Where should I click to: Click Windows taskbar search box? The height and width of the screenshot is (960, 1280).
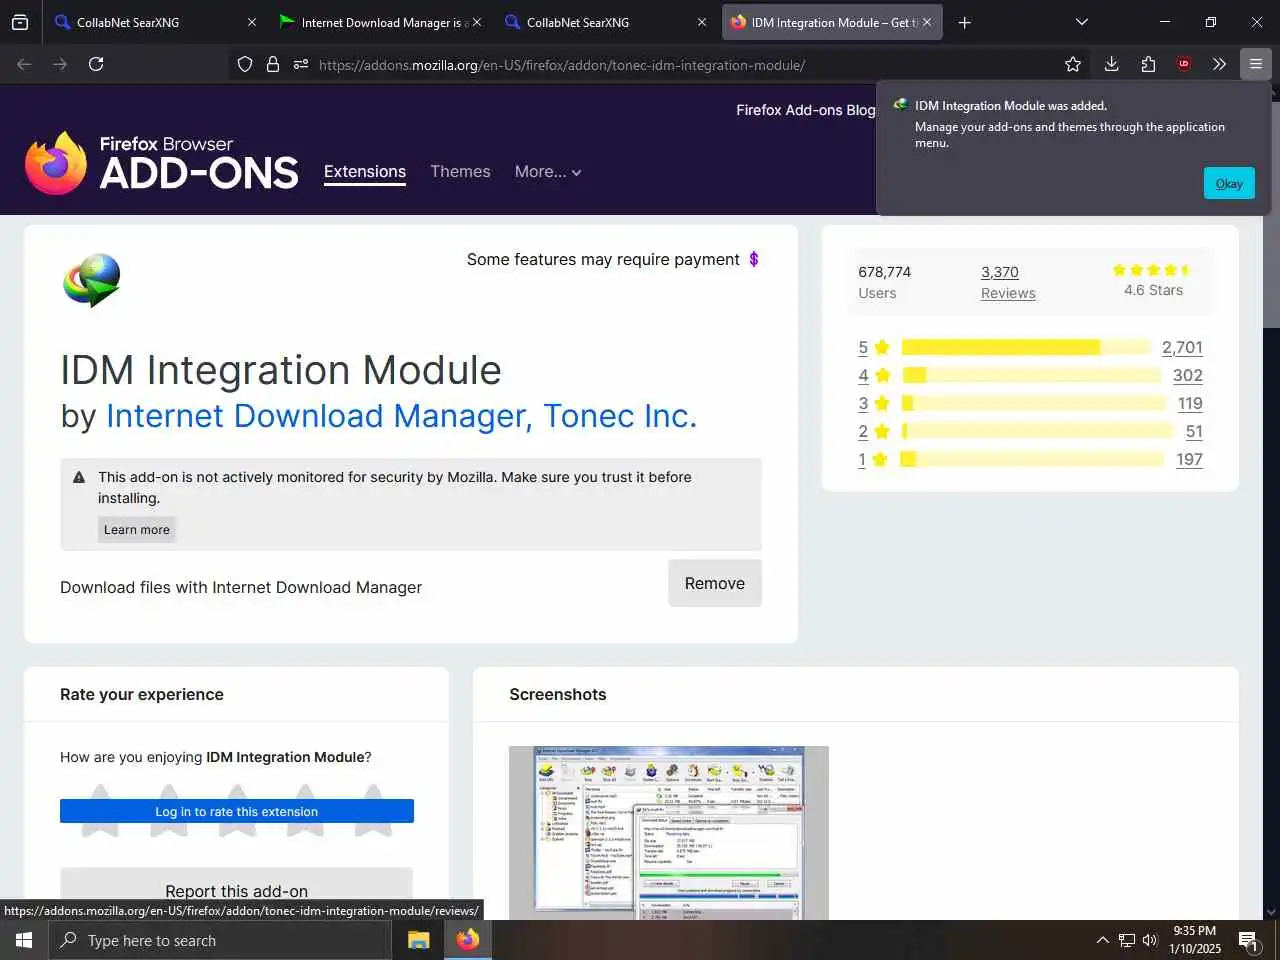click(x=220, y=940)
